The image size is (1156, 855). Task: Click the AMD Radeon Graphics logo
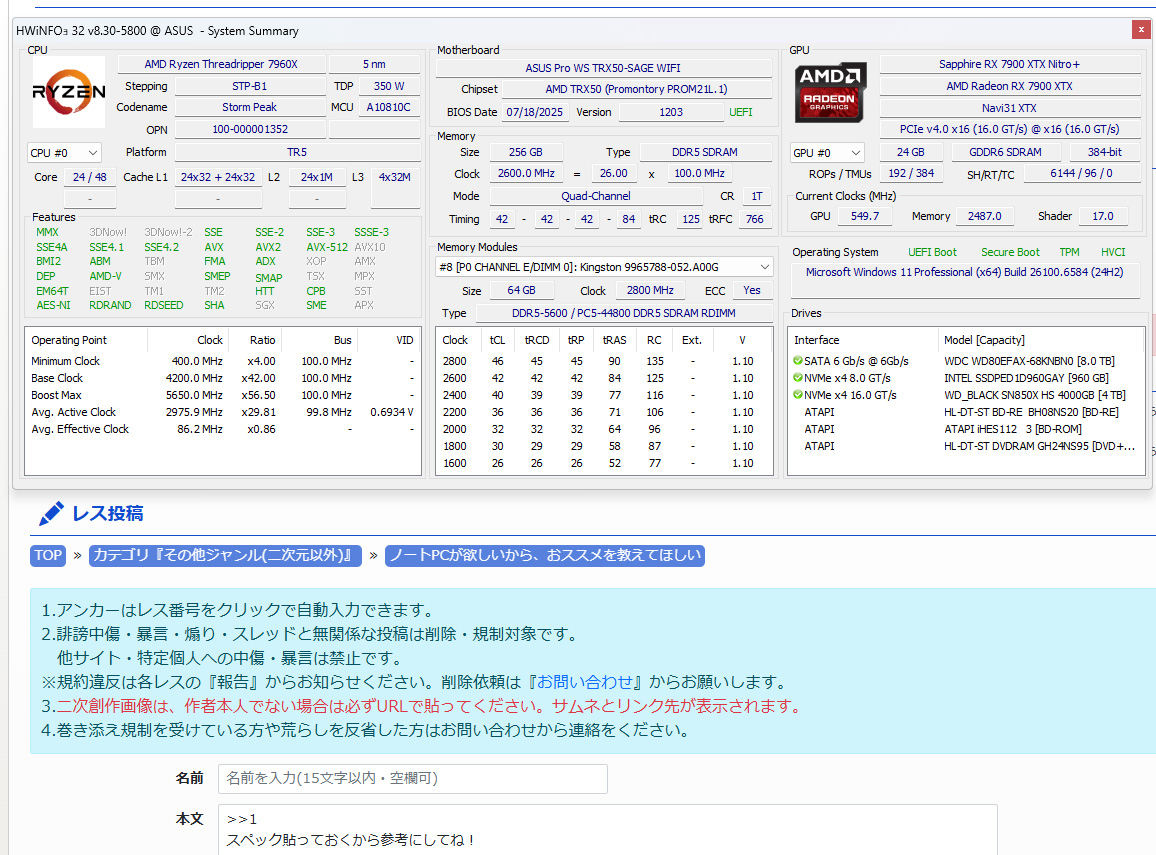coord(830,92)
